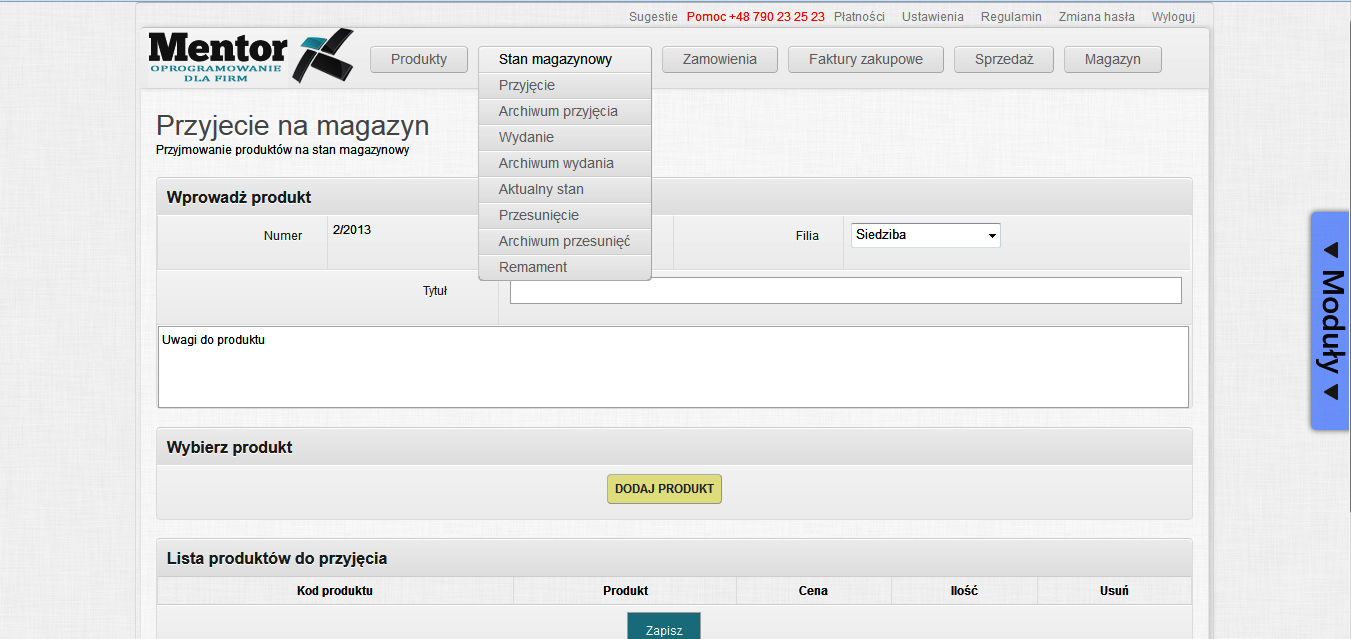Click the Mentor logo icon
This screenshot has width=1351, height=639.
(x=322, y=56)
